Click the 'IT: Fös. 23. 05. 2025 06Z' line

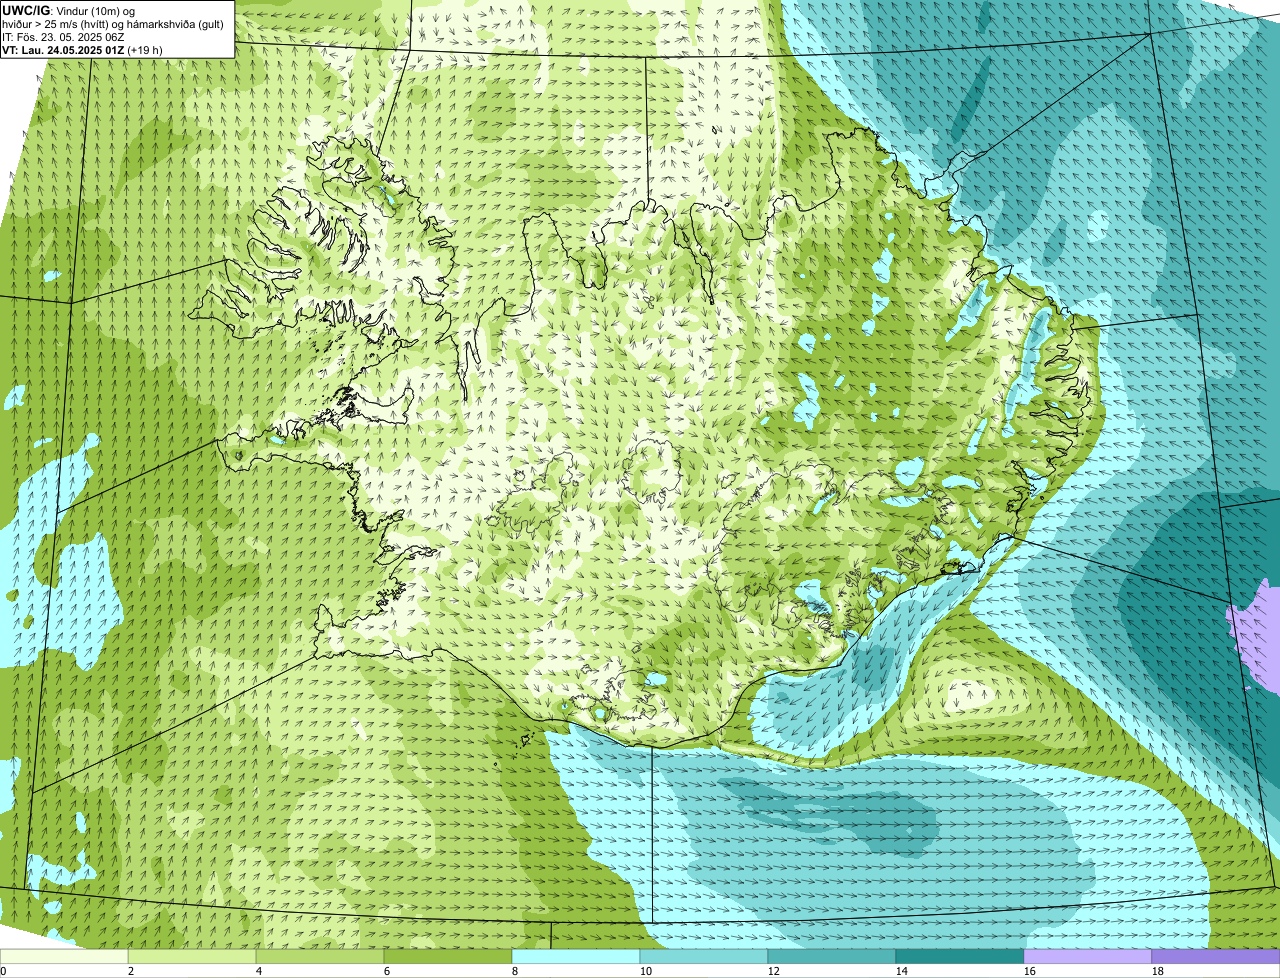[x=64, y=37]
